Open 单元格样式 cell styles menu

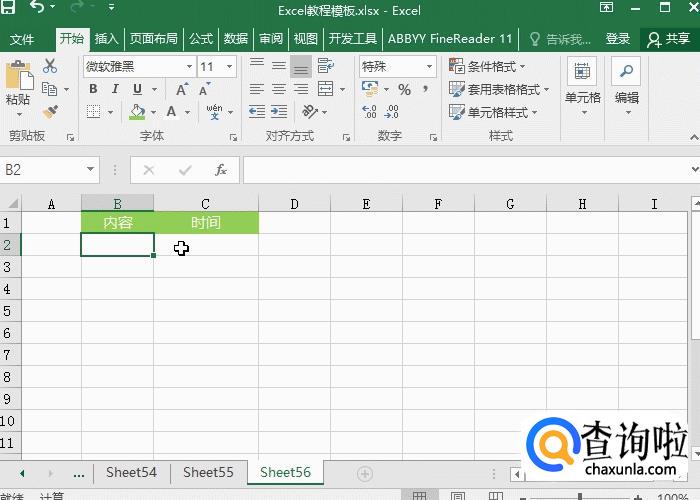(493, 112)
